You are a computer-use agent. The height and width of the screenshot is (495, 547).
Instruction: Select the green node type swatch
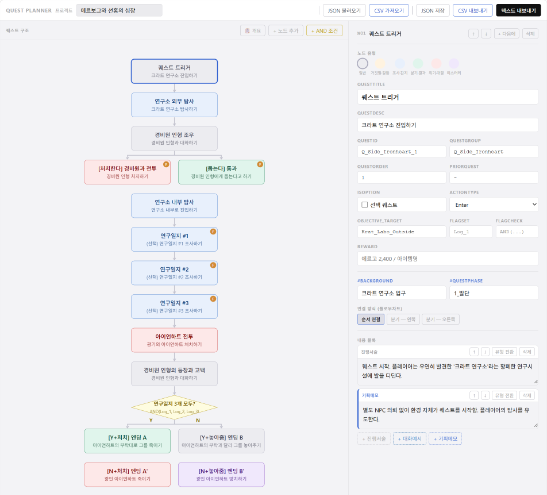pyautogui.click(x=418, y=63)
